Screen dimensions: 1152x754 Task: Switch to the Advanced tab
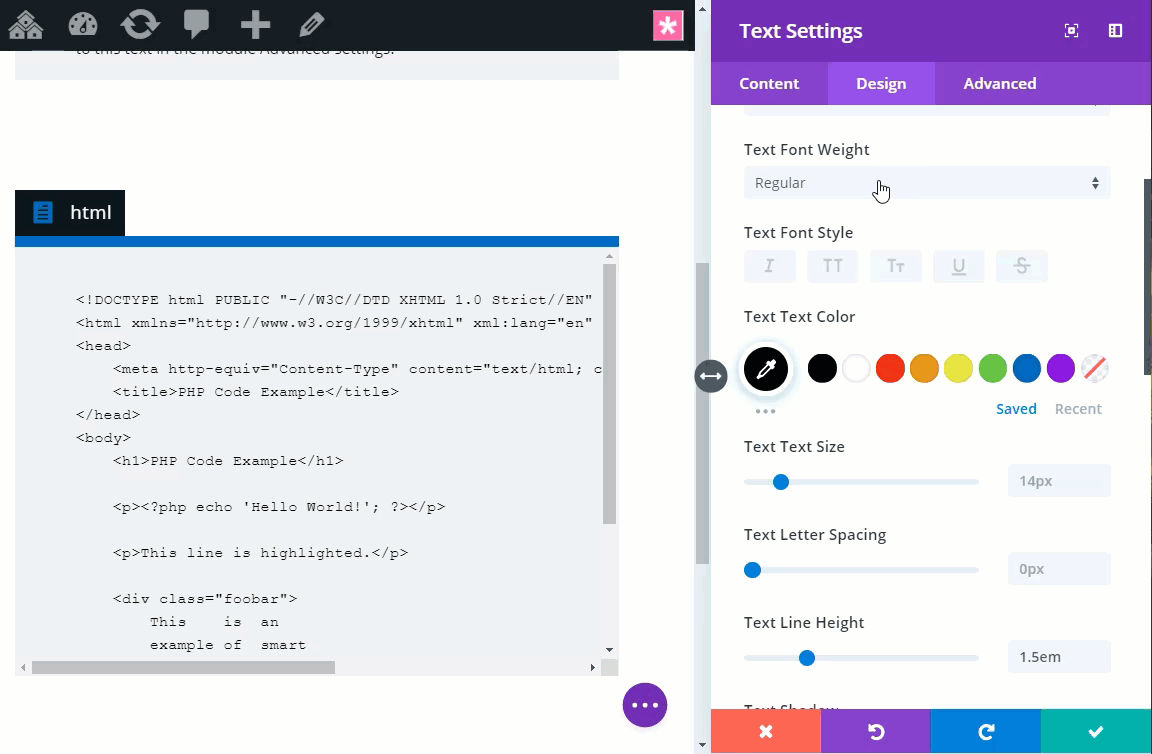[x=999, y=84]
